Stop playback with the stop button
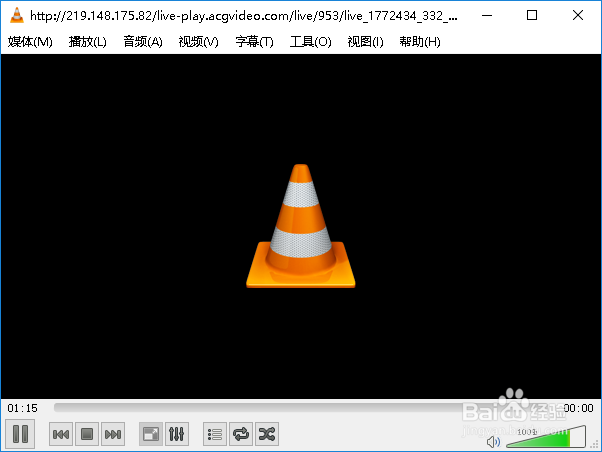602x452 pixels. pos(87,434)
